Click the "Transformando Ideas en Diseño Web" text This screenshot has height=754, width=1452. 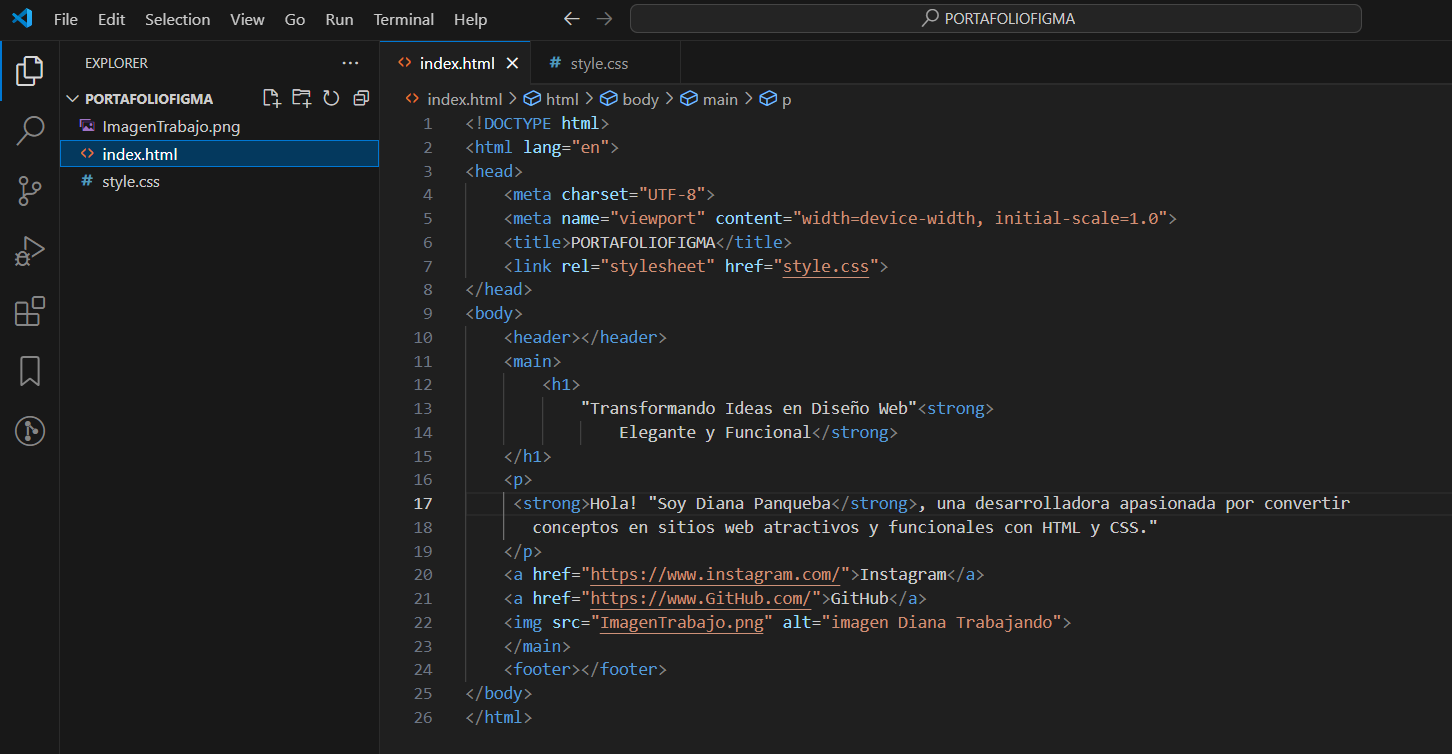(749, 408)
